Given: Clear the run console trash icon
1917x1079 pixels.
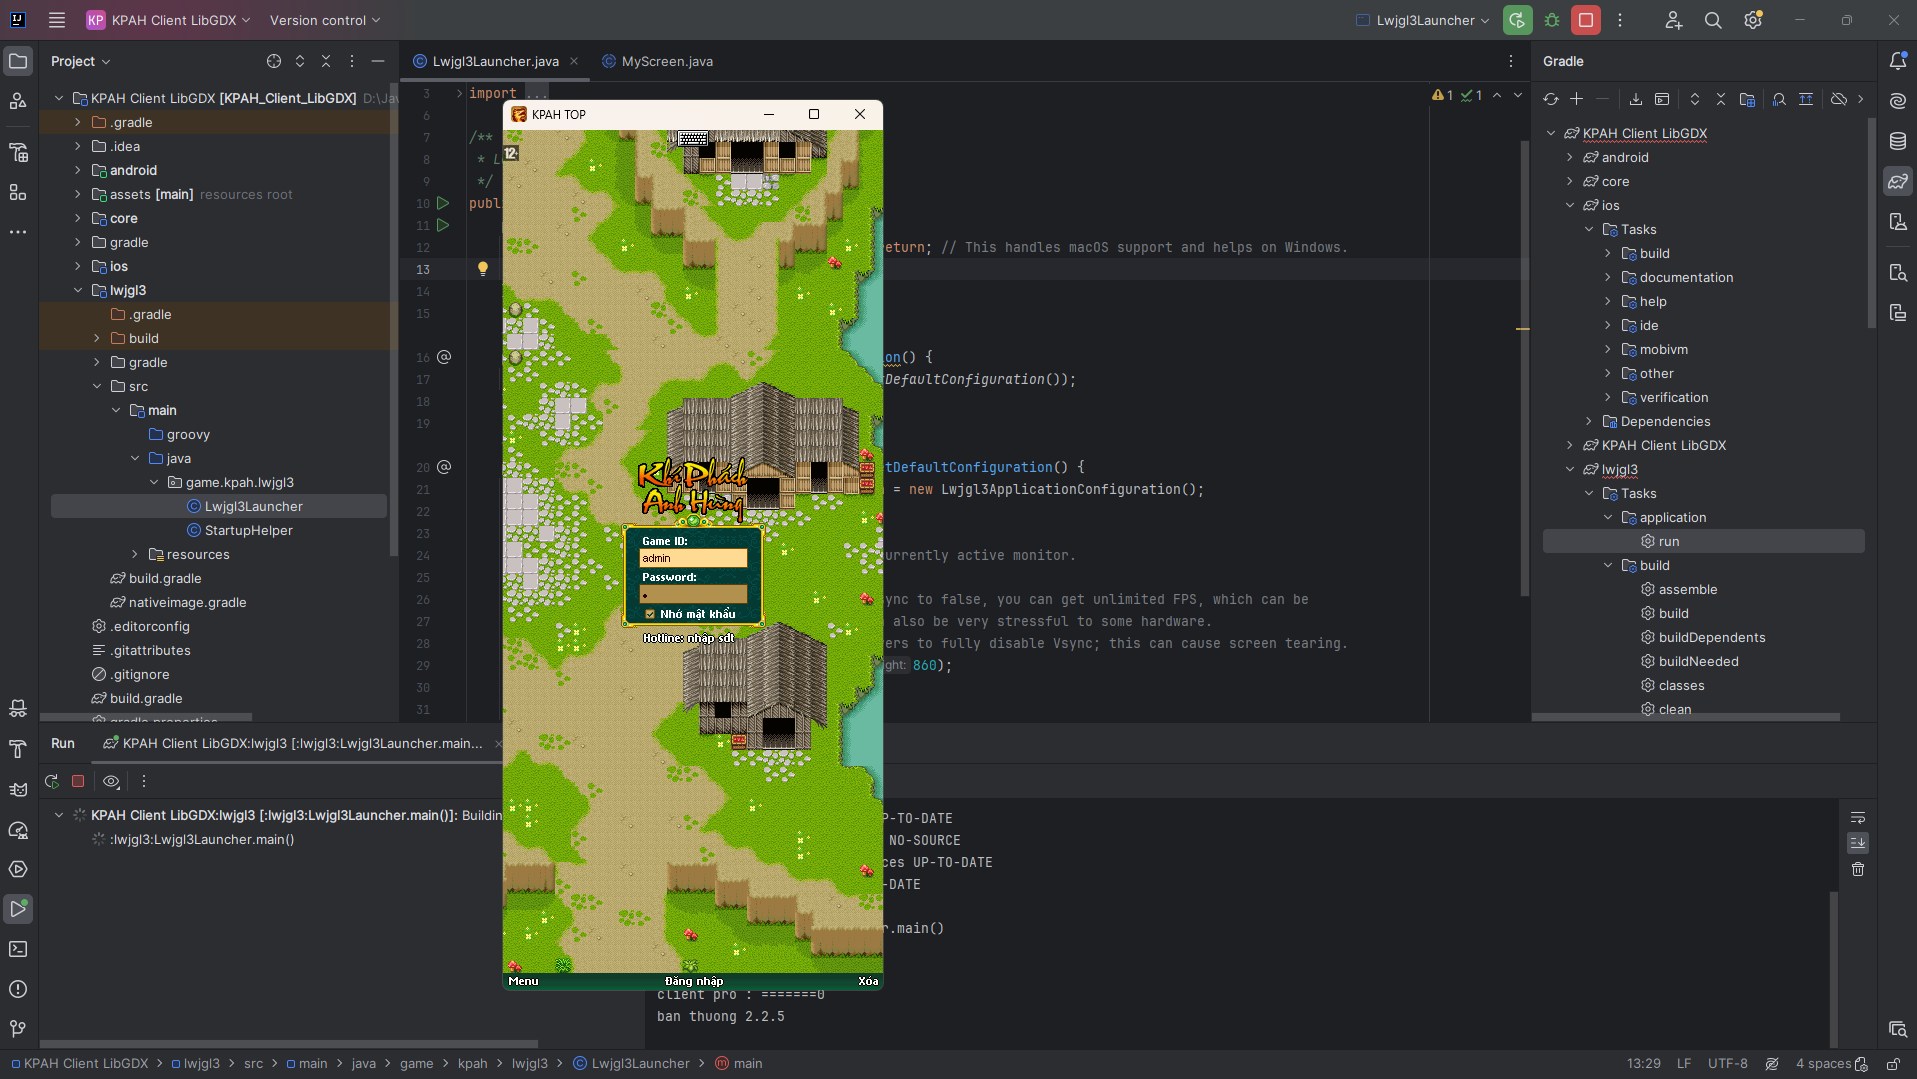Looking at the screenshot, I should pos(1858,869).
